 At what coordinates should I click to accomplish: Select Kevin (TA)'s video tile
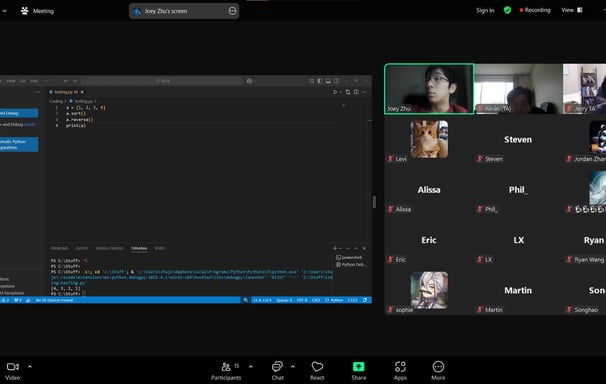click(518, 89)
